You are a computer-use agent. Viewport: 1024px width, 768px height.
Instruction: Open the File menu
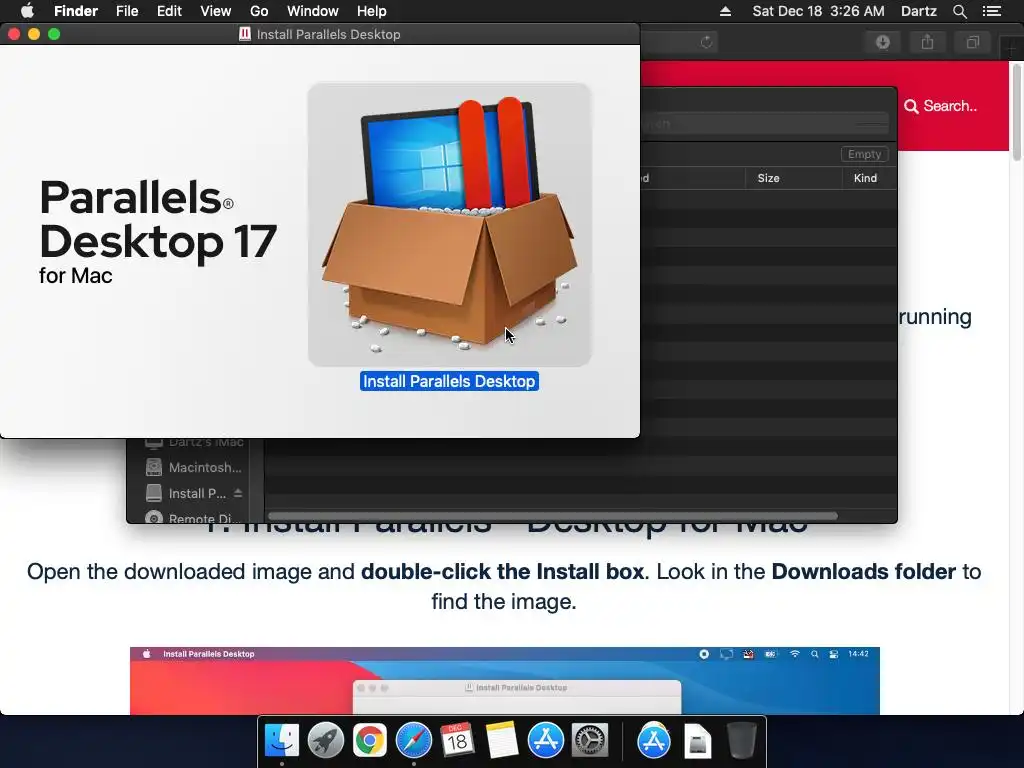coord(127,11)
